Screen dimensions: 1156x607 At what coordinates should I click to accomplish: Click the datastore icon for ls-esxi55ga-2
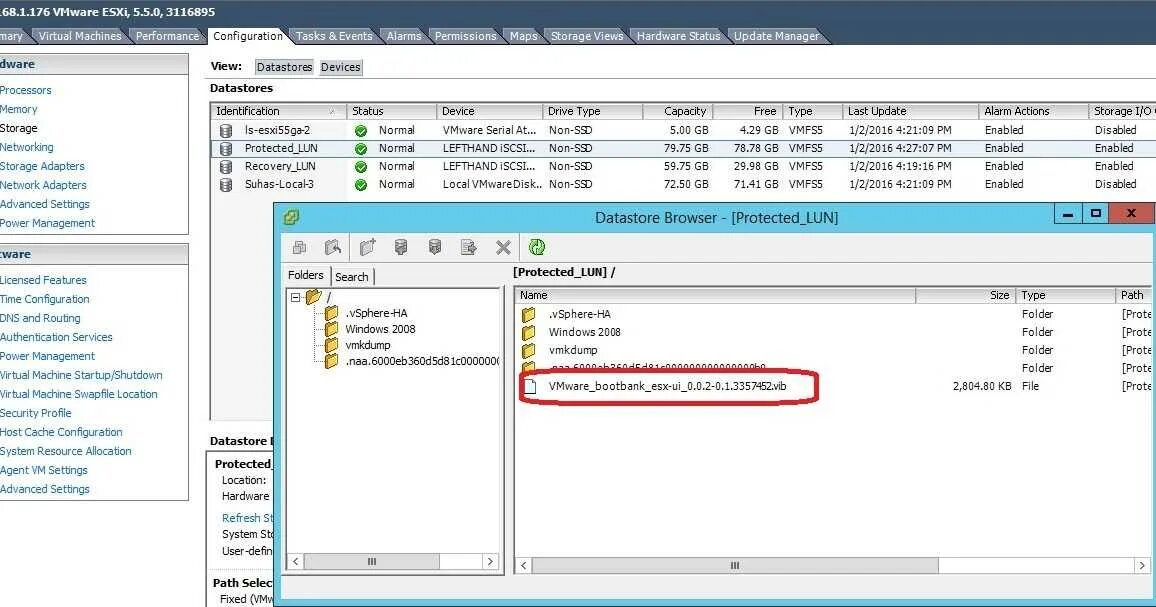pyautogui.click(x=226, y=131)
